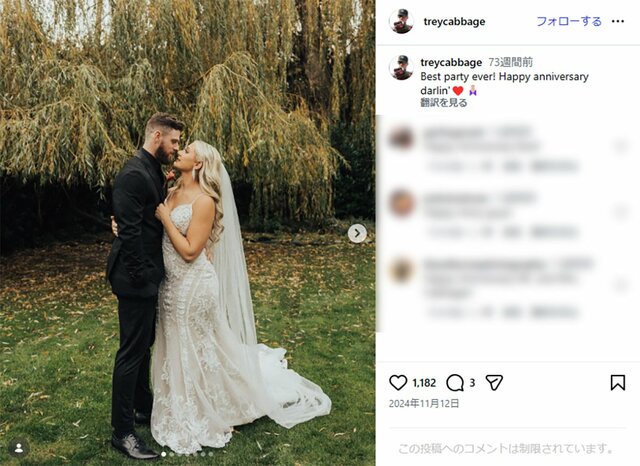The image size is (640, 466).
Task: Click the 73週間前 timestamp
Action: (x=511, y=62)
